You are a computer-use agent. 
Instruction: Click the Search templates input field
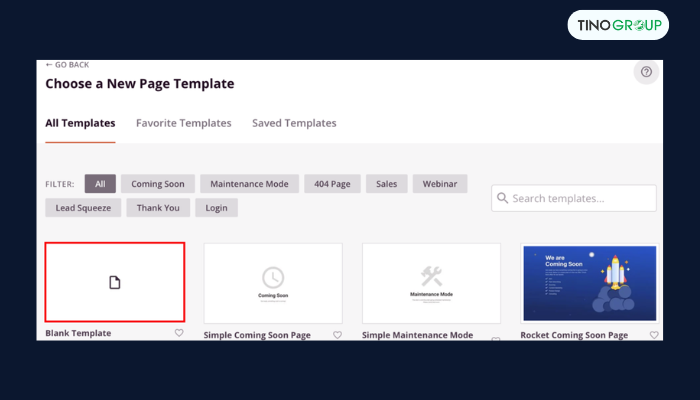[x=580, y=199]
